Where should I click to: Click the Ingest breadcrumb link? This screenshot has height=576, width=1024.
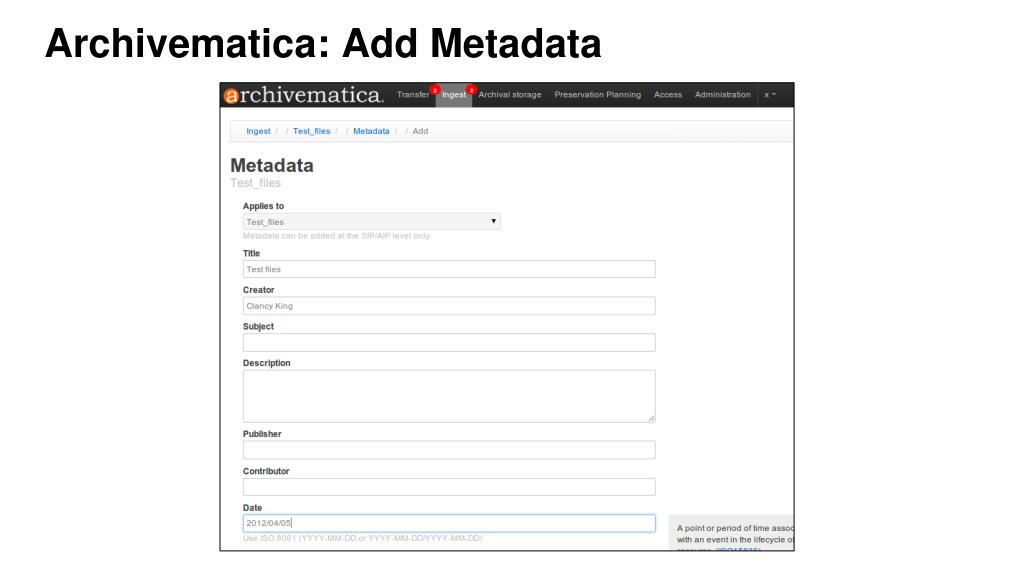tap(258, 131)
